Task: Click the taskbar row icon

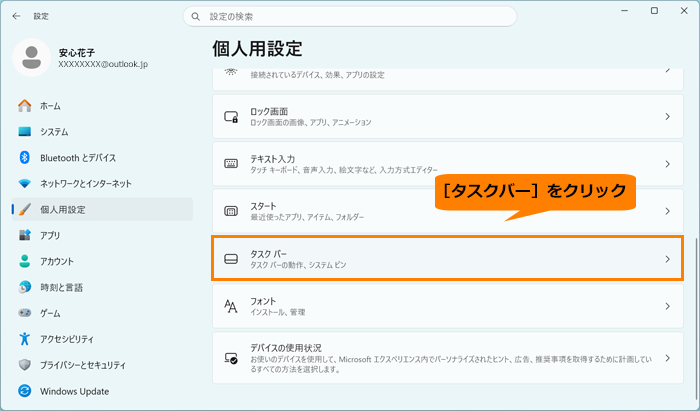Action: click(231, 259)
